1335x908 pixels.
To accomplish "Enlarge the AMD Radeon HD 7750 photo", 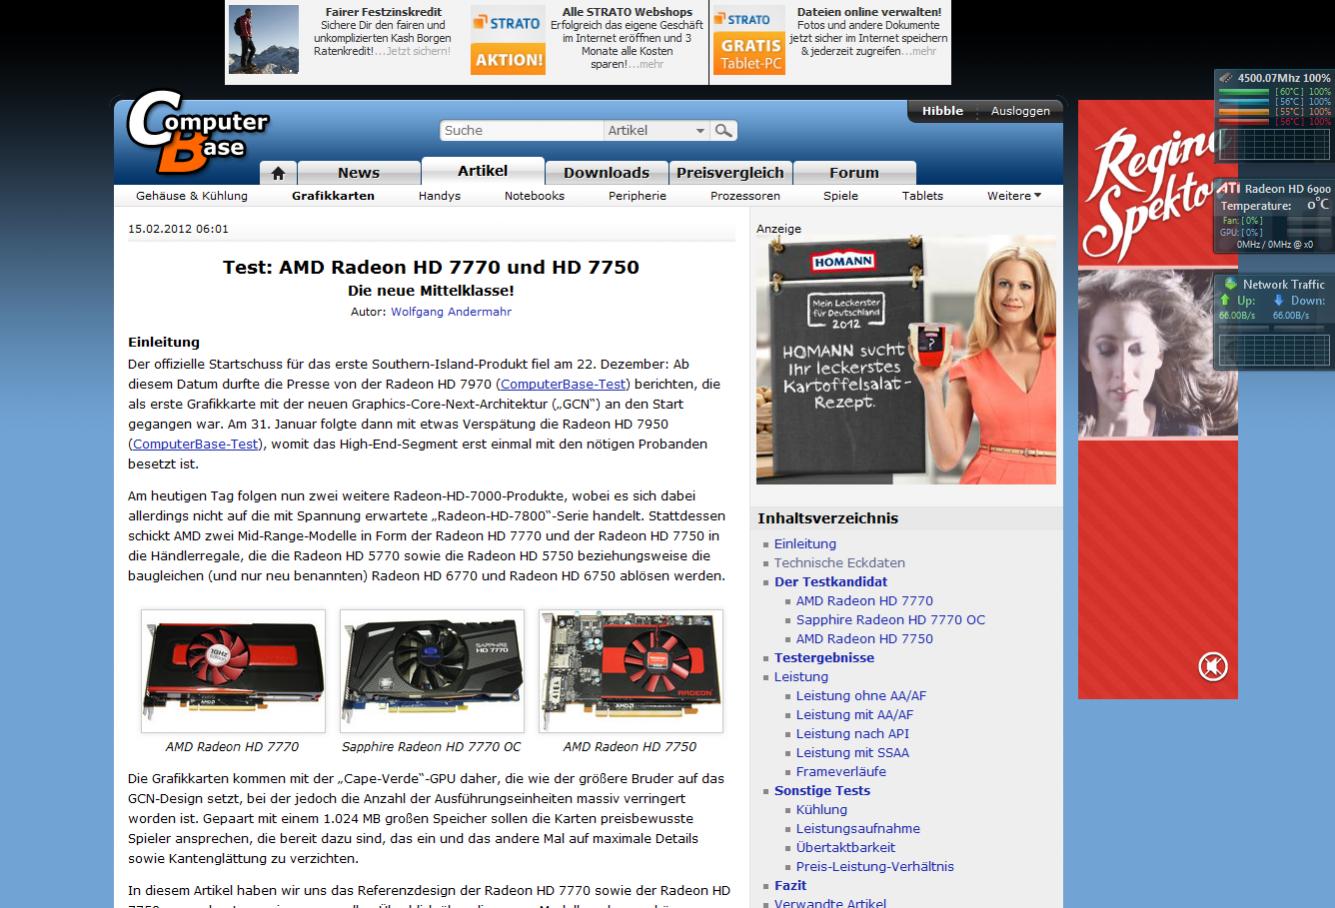I will (x=631, y=671).
